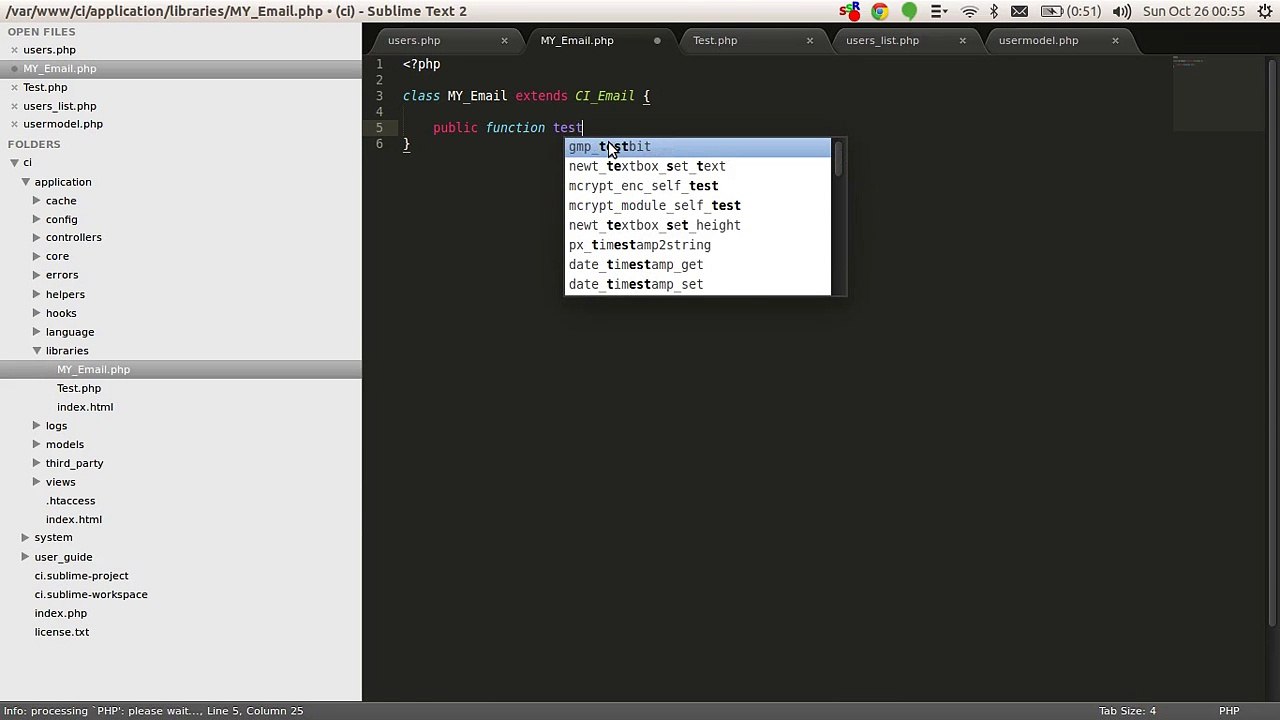1280x720 pixels.
Task: Click the SimpleScreenRecorder tray icon
Action: 850,11
